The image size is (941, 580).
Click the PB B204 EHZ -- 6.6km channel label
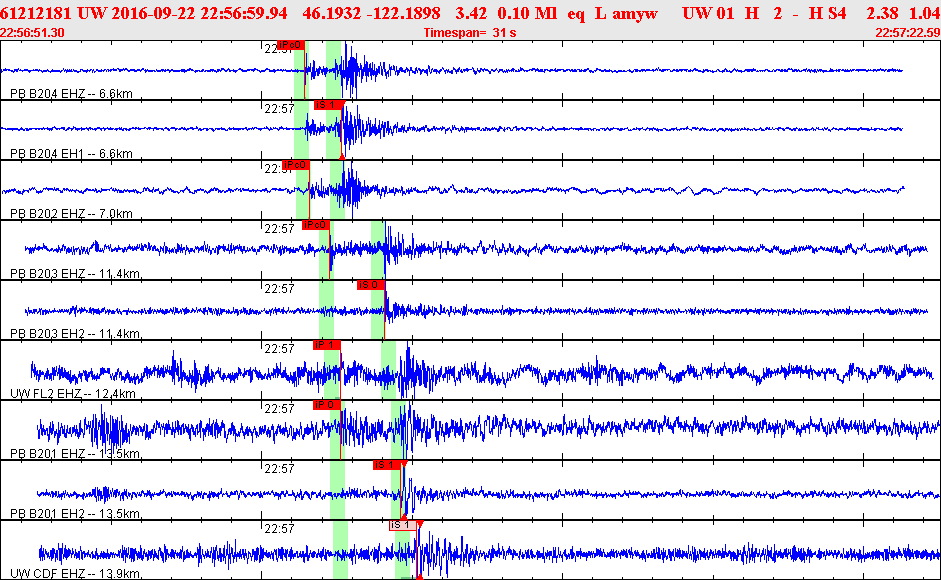click(x=71, y=94)
